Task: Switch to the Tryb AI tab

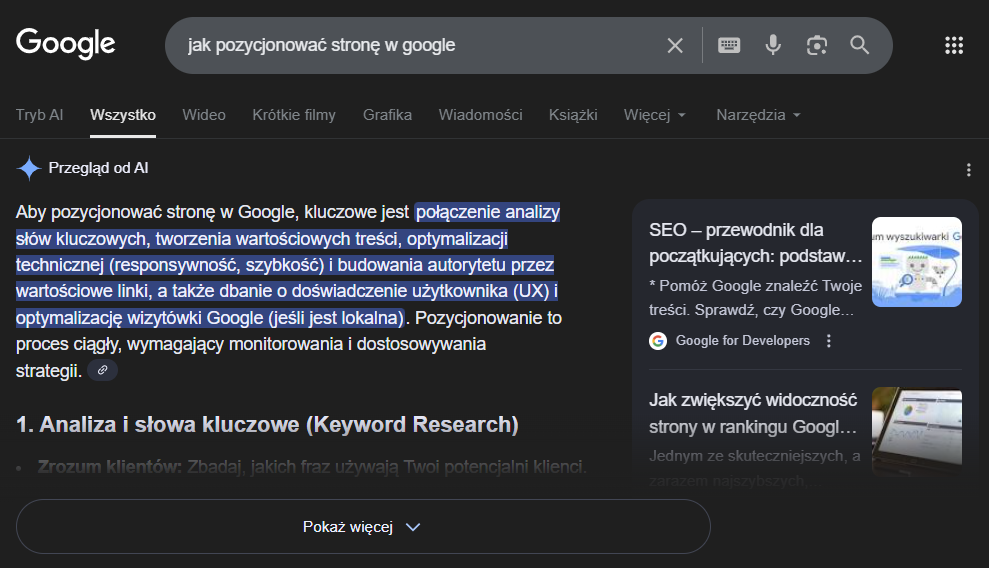Action: [x=39, y=115]
